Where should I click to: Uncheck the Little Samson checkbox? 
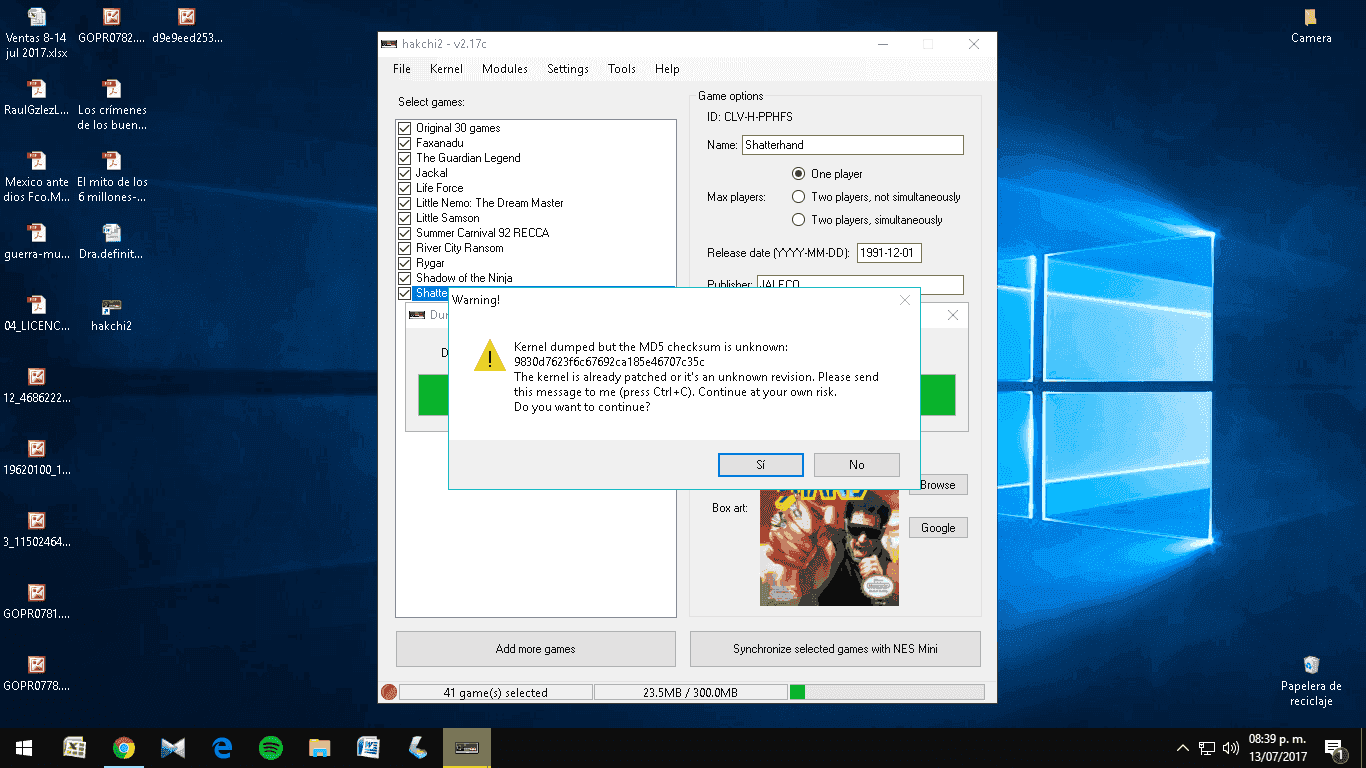pyautogui.click(x=404, y=218)
